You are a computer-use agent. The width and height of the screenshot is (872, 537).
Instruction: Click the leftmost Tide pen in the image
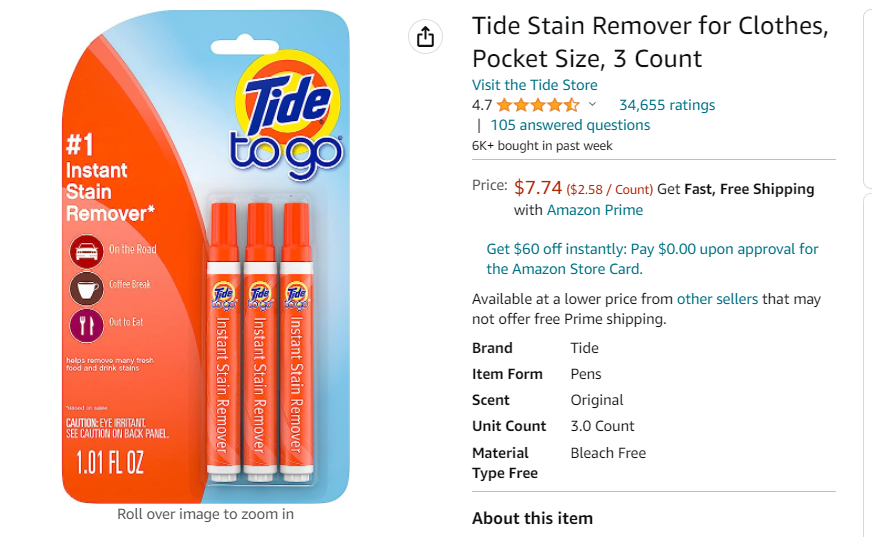coord(225,340)
